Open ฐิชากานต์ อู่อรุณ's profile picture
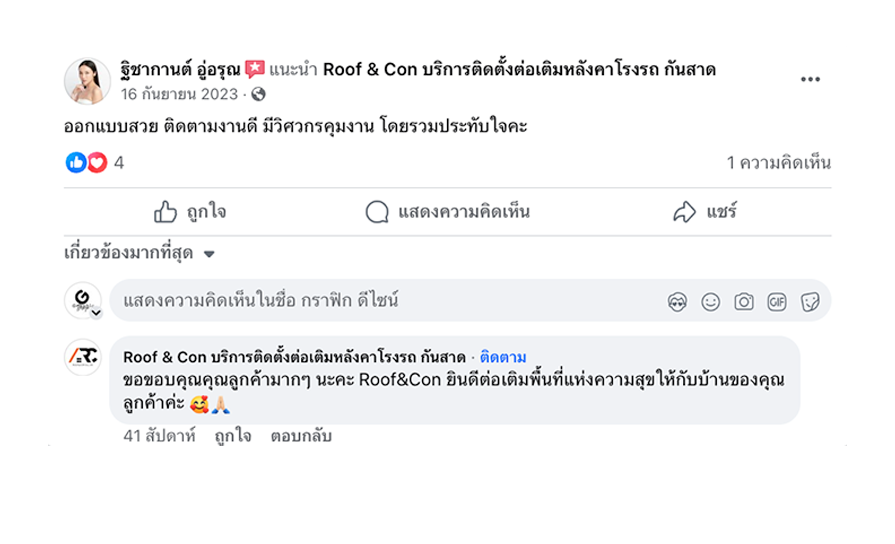895x544 pixels. click(87, 82)
